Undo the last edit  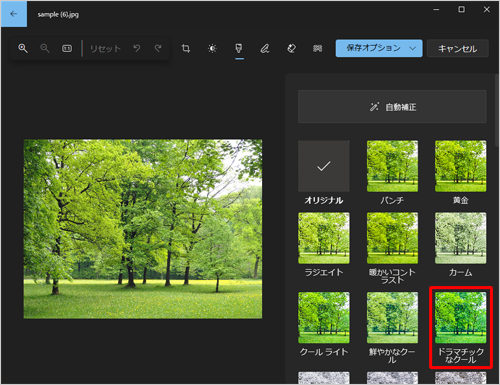pos(137,49)
